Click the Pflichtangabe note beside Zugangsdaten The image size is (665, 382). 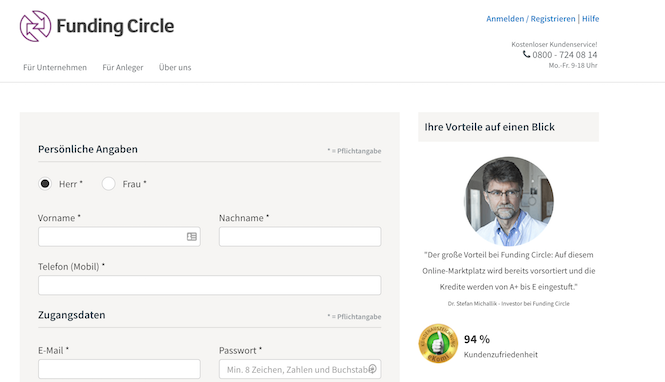tap(354, 317)
